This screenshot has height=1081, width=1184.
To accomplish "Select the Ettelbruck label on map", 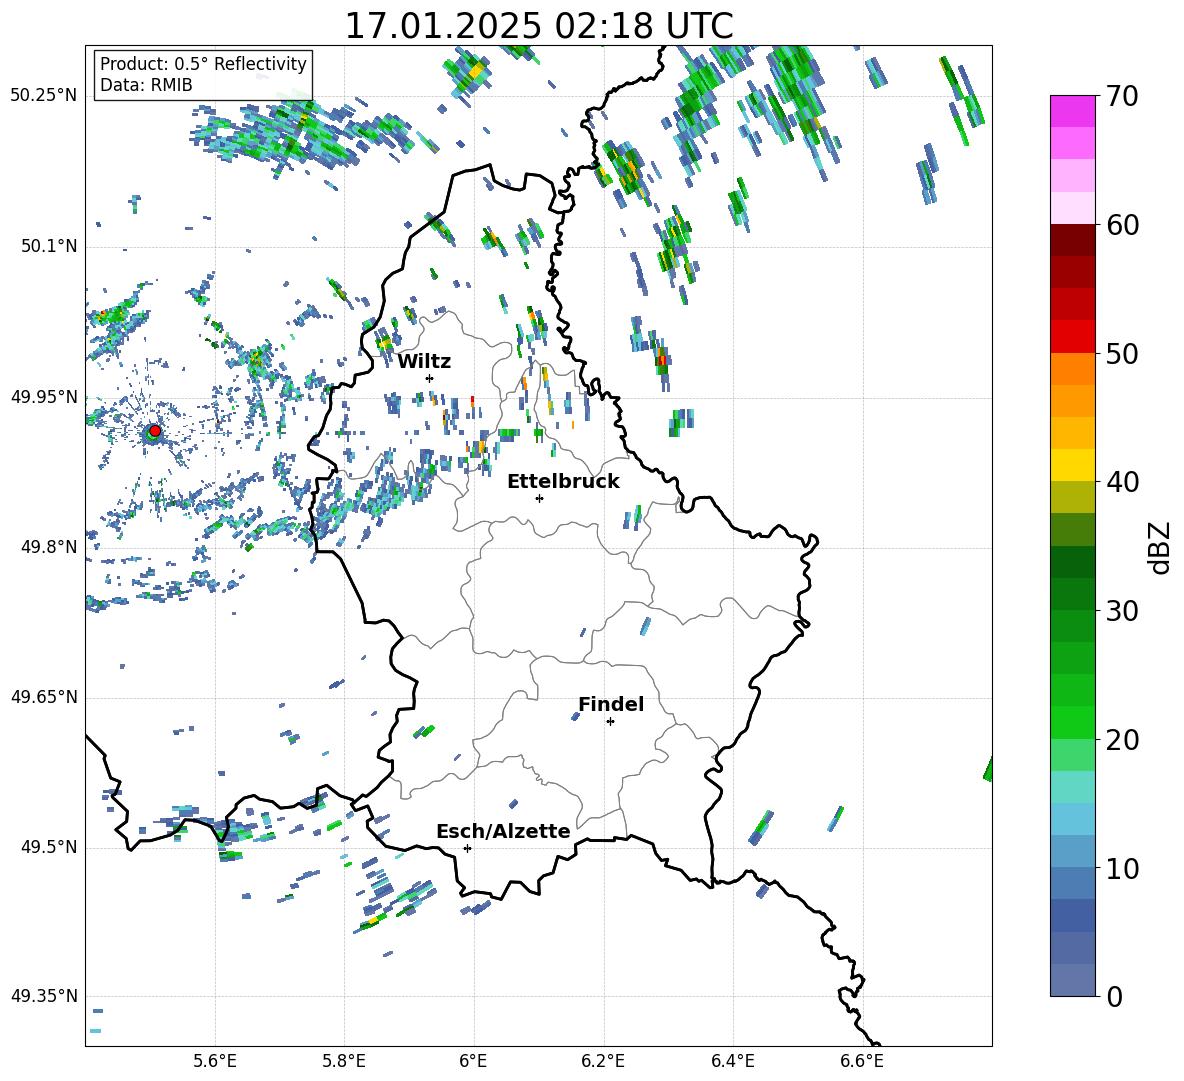I will click(x=563, y=482).
